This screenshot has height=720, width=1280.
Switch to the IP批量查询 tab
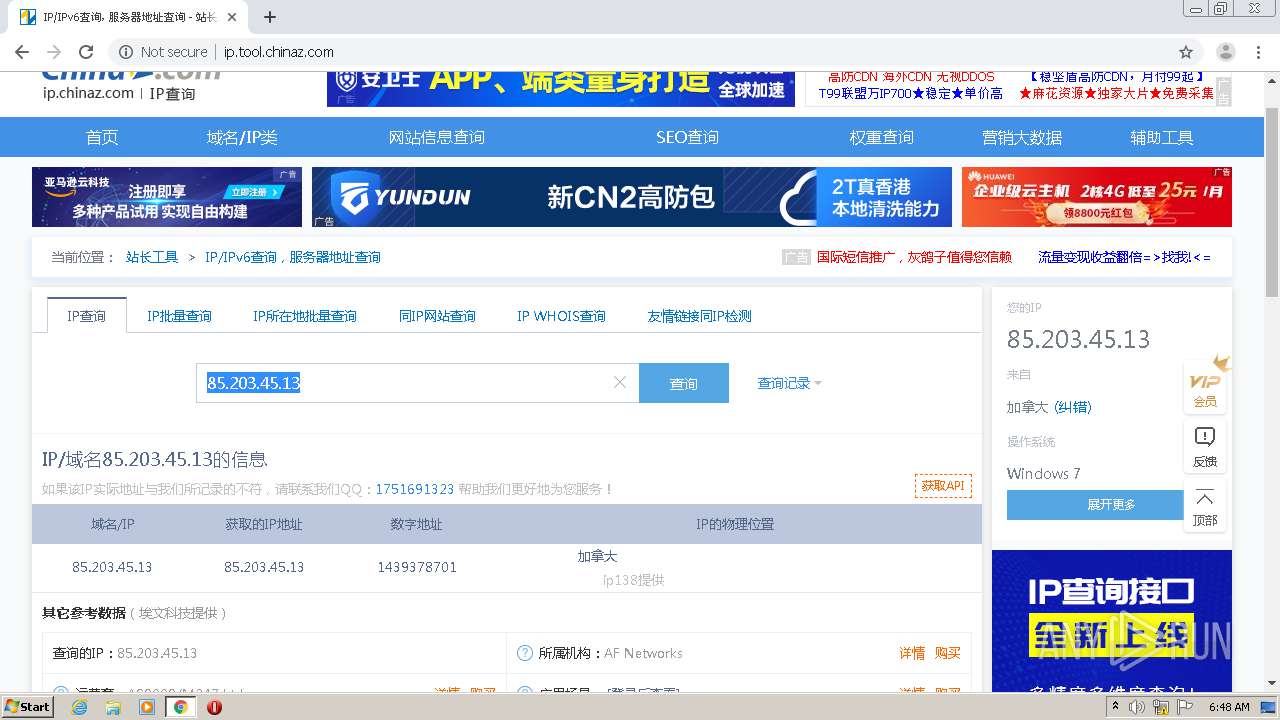click(x=180, y=316)
